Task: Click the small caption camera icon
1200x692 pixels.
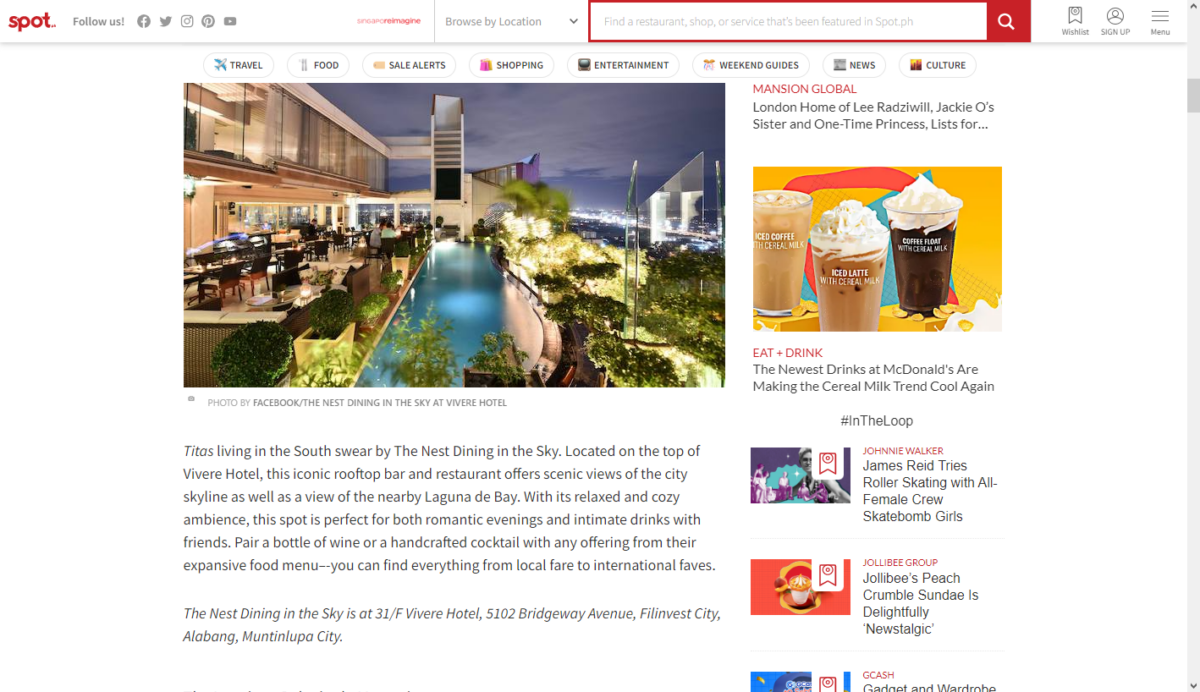Action: [191, 399]
